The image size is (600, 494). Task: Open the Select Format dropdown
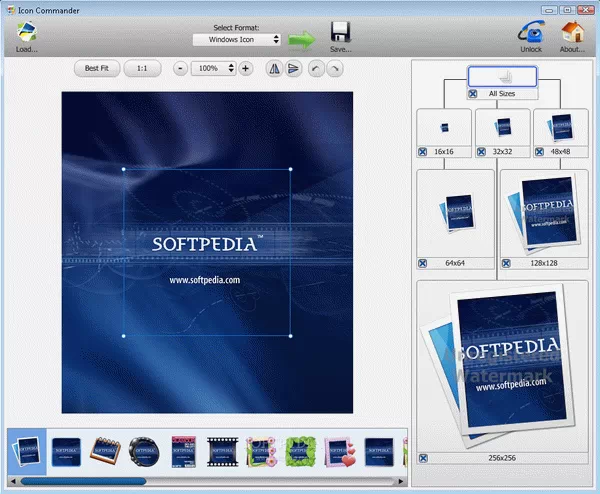coord(238,40)
